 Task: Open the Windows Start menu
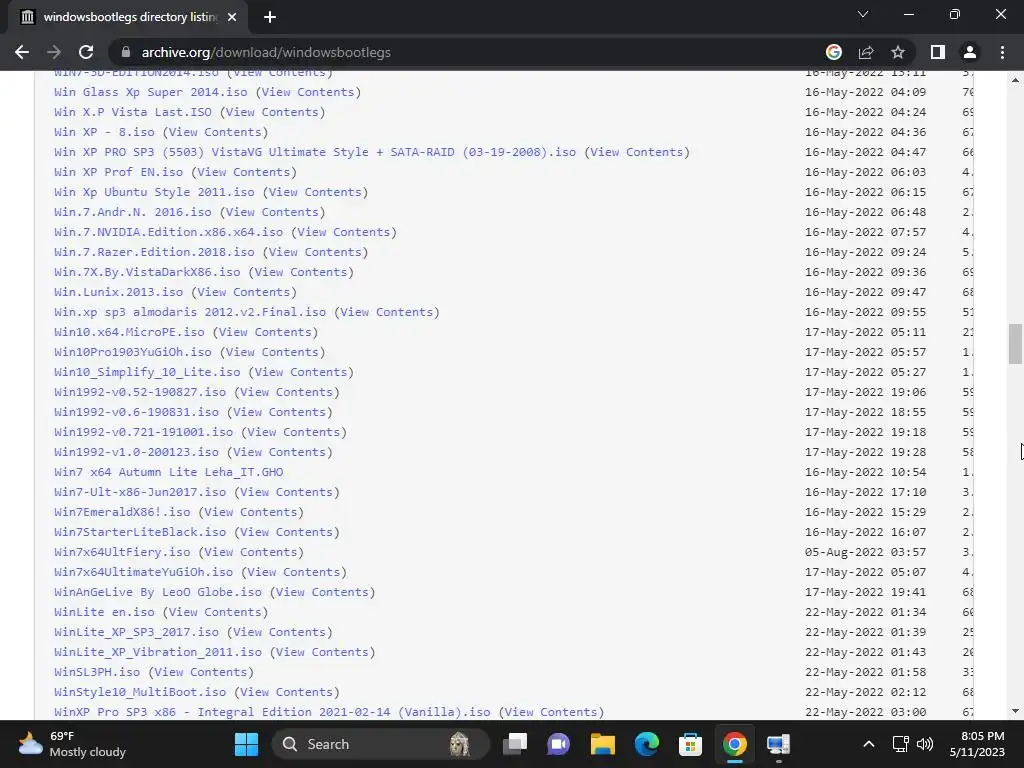(246, 744)
